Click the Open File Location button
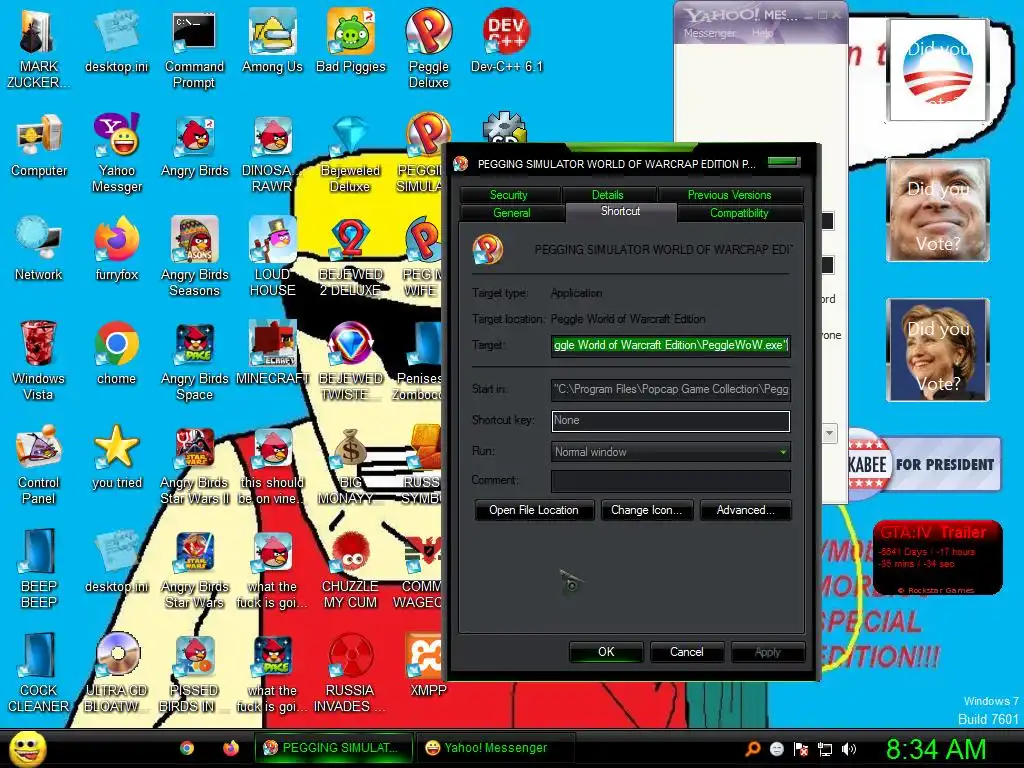This screenshot has height=768, width=1024. pos(534,510)
